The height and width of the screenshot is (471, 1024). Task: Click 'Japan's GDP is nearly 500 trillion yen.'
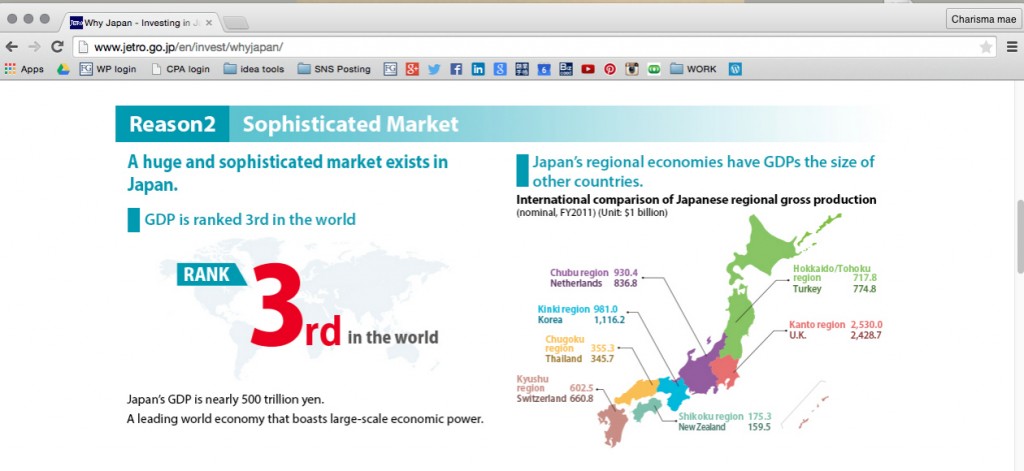[x=225, y=398]
